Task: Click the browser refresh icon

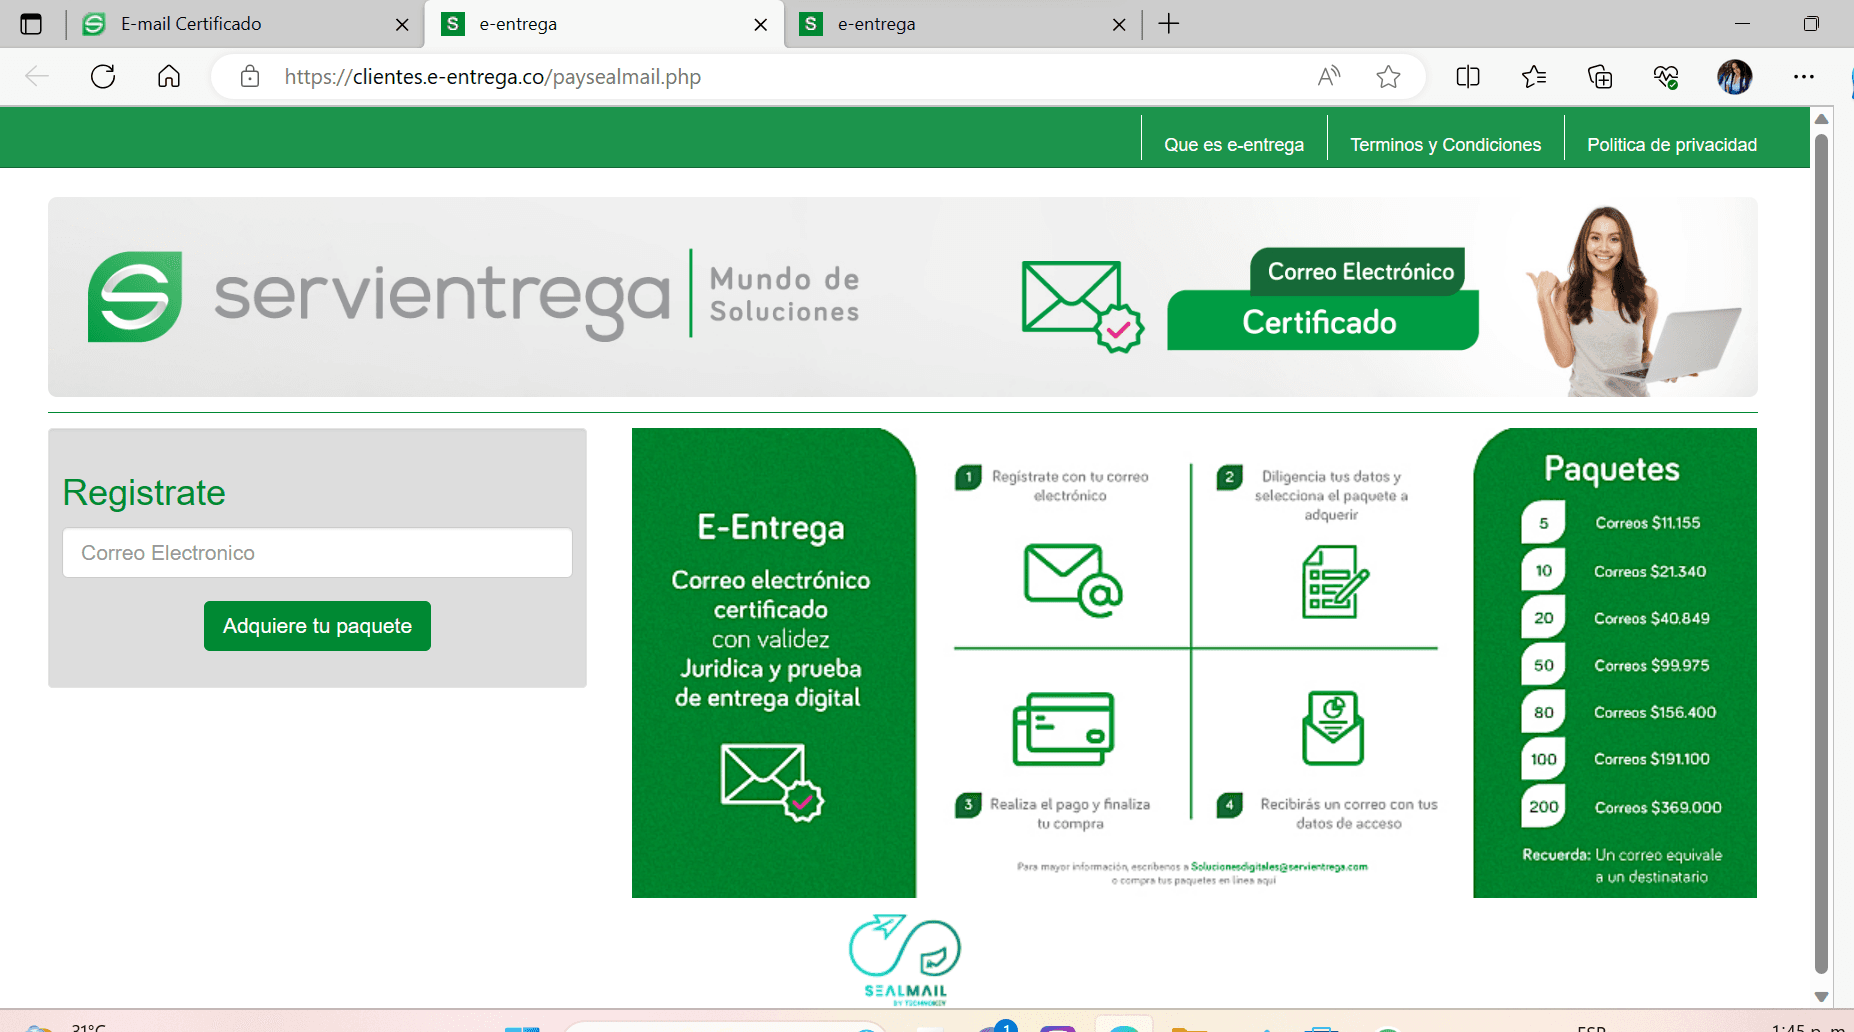Action: pos(103,77)
